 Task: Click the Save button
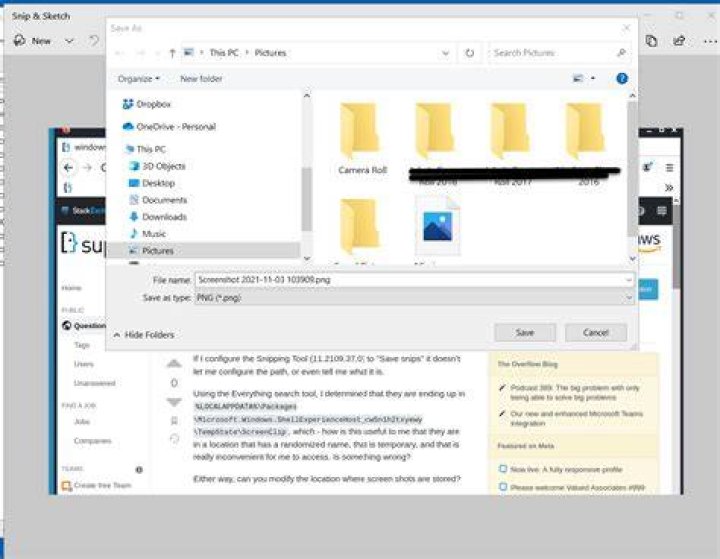coord(525,332)
